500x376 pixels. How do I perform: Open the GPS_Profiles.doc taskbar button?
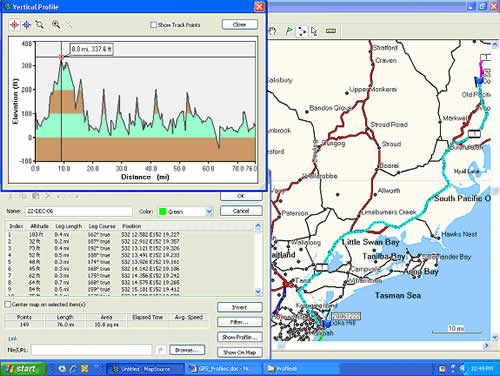click(x=223, y=369)
